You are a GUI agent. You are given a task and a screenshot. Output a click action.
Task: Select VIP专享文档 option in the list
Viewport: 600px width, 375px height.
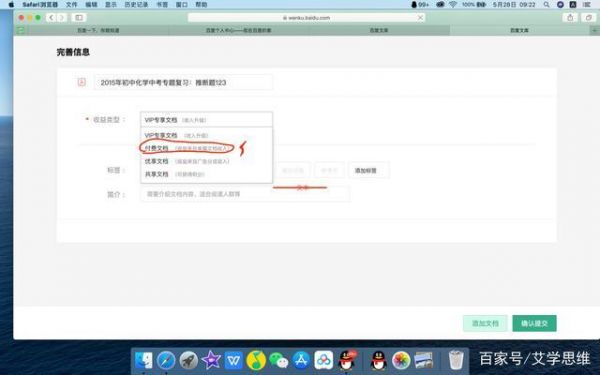click(206, 135)
